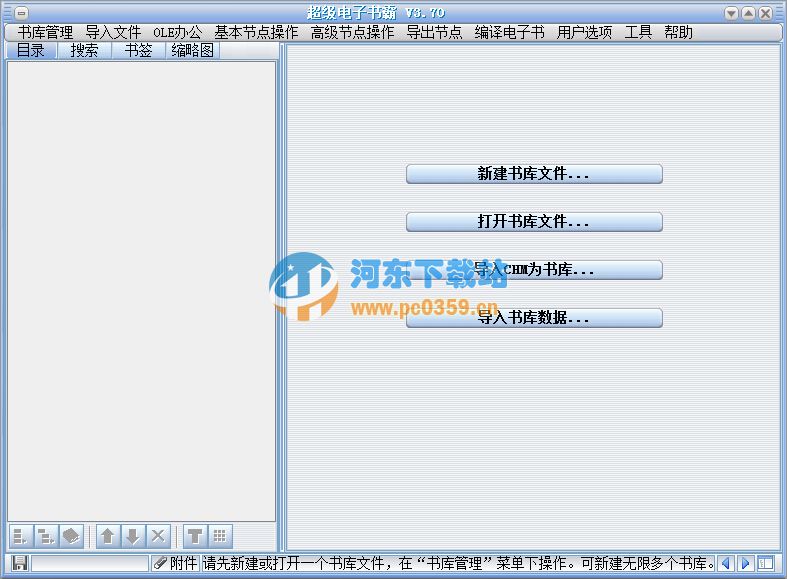The image size is (787, 579).
Task: Open the 附件 attachment button
Action: coord(176,563)
